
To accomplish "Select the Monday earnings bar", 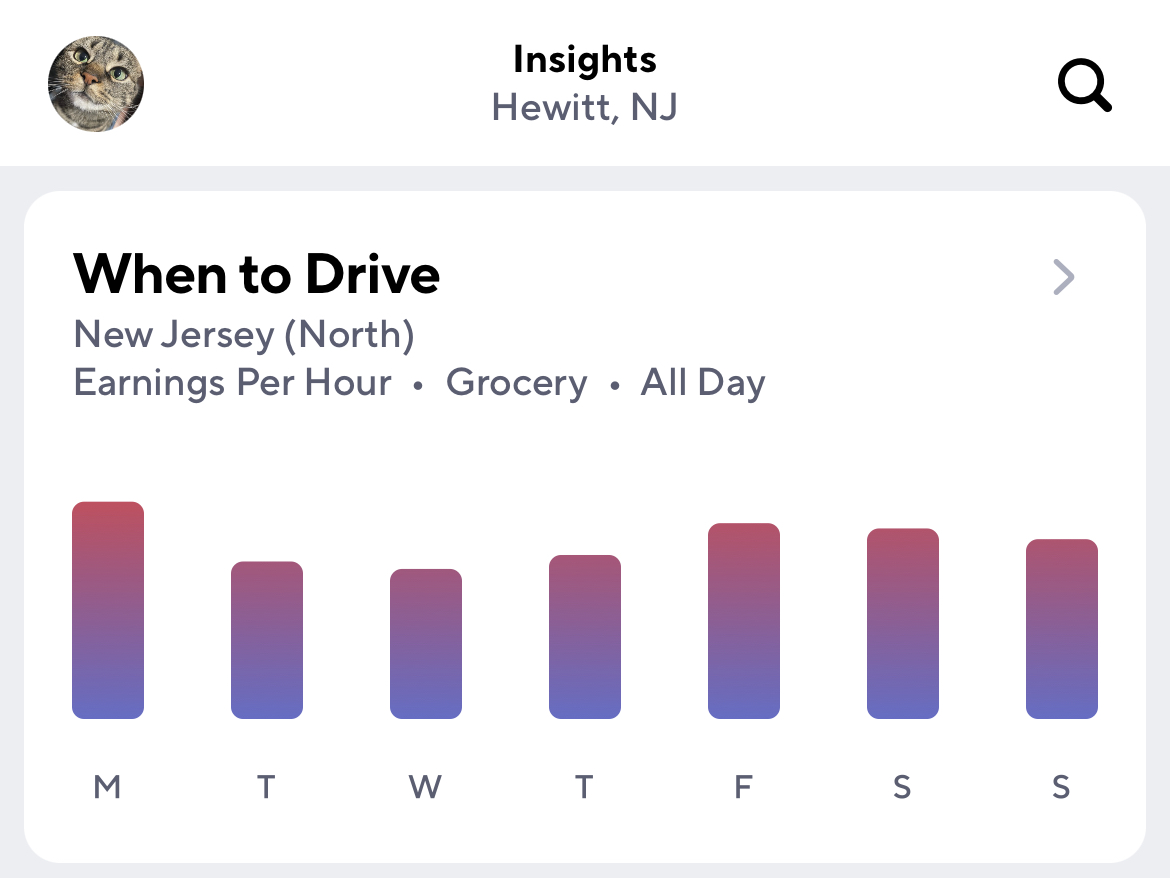I will point(108,610).
